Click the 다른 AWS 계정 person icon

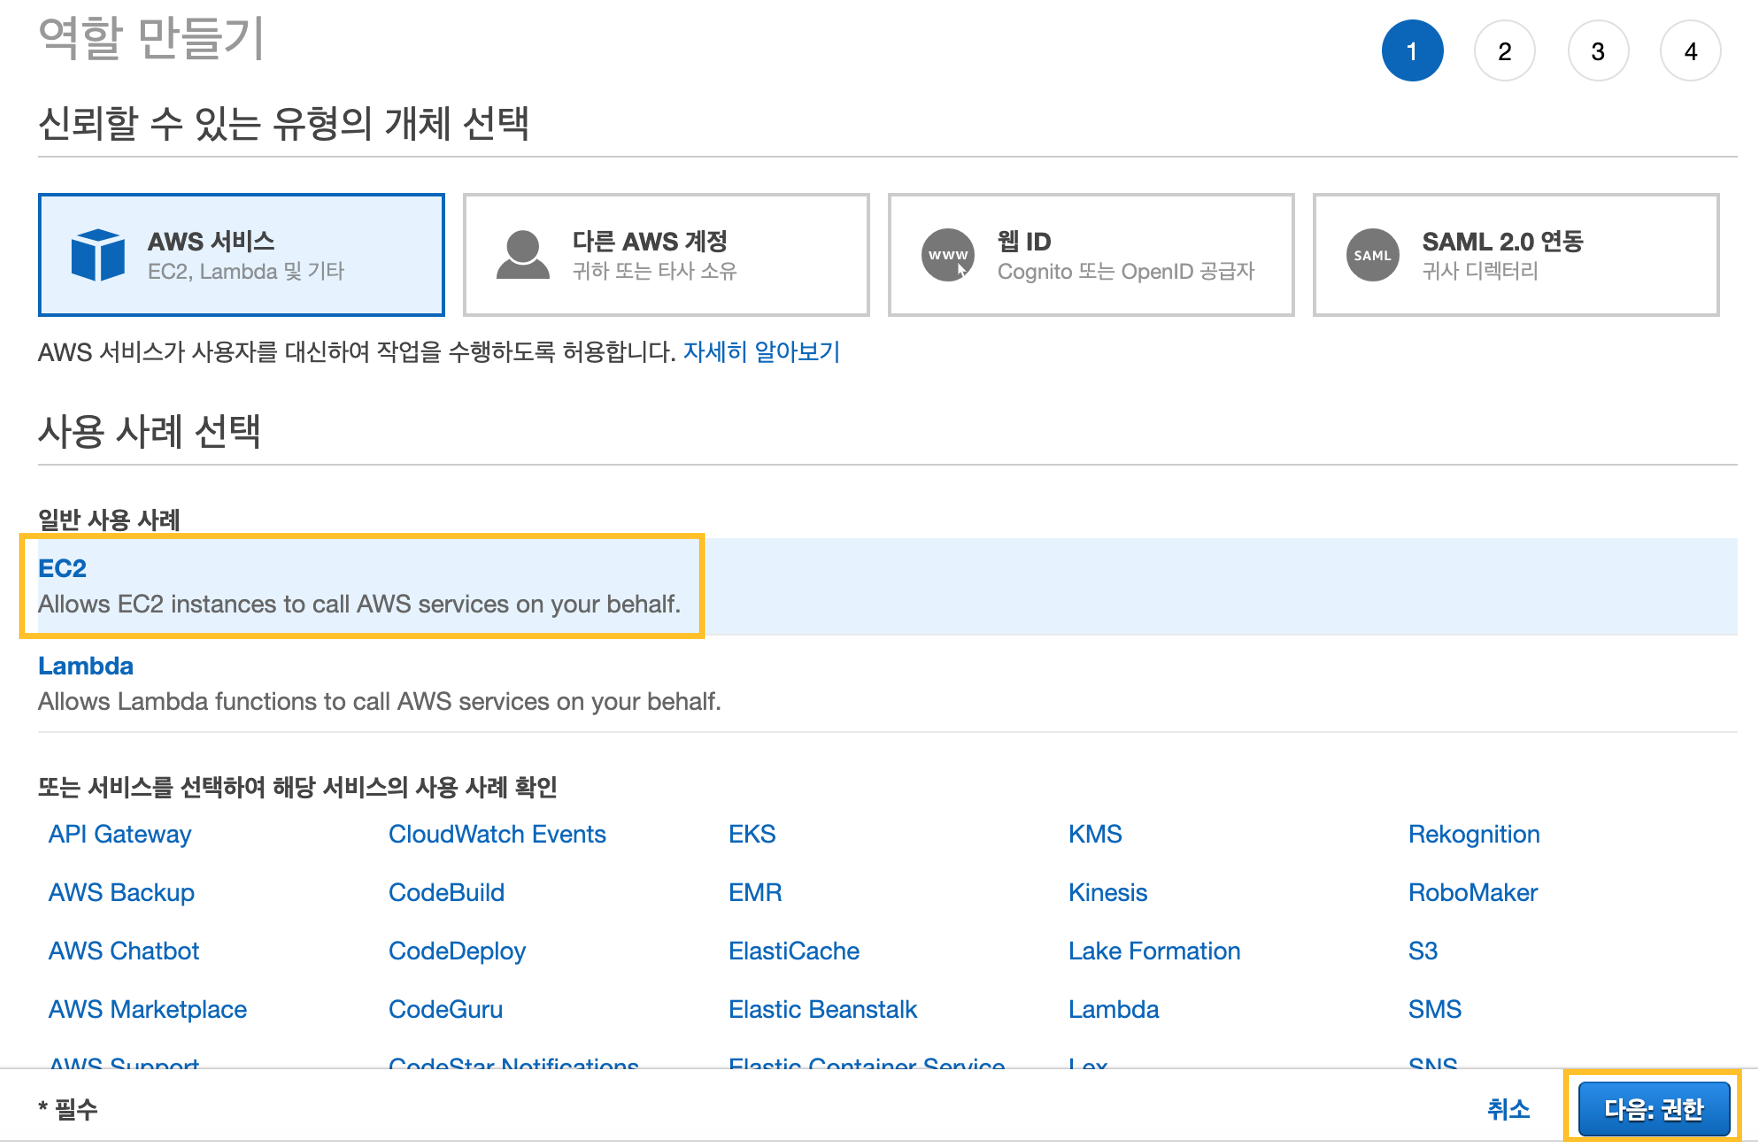(x=523, y=255)
